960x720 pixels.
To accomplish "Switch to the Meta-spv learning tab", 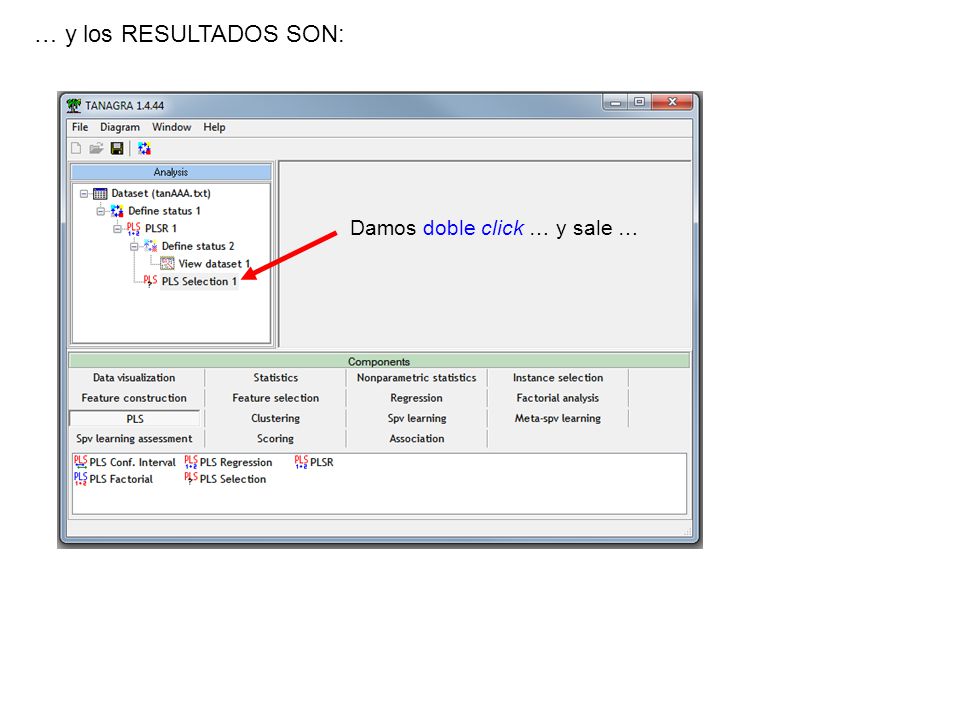I will tap(558, 418).
